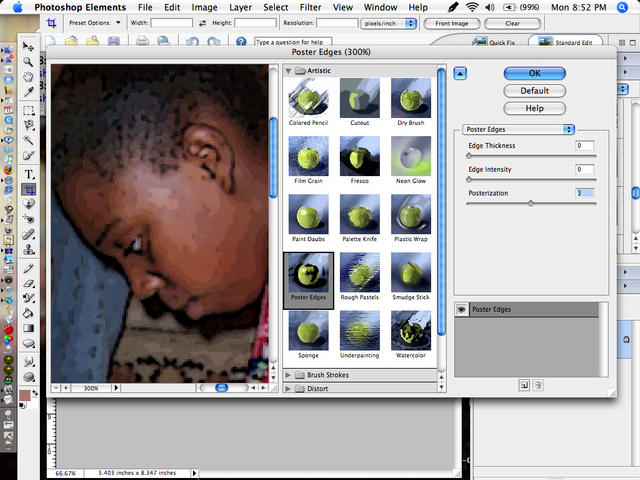This screenshot has width=640, height=480.
Task: Open the Image menu
Action: tap(204, 7)
